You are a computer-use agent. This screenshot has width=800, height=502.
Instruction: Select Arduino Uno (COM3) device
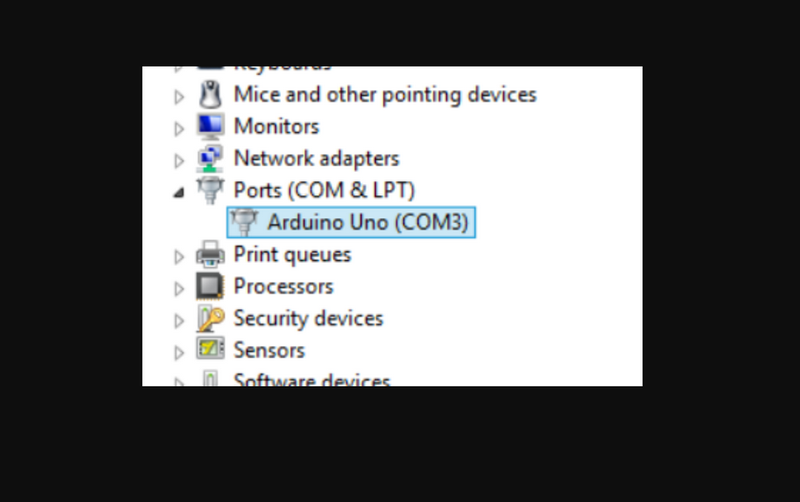click(x=368, y=222)
